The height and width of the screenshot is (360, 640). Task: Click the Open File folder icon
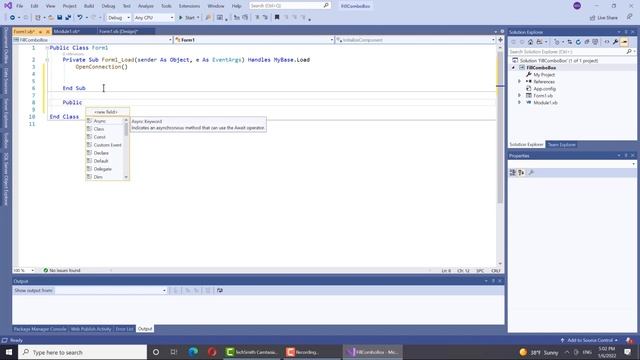(51, 18)
